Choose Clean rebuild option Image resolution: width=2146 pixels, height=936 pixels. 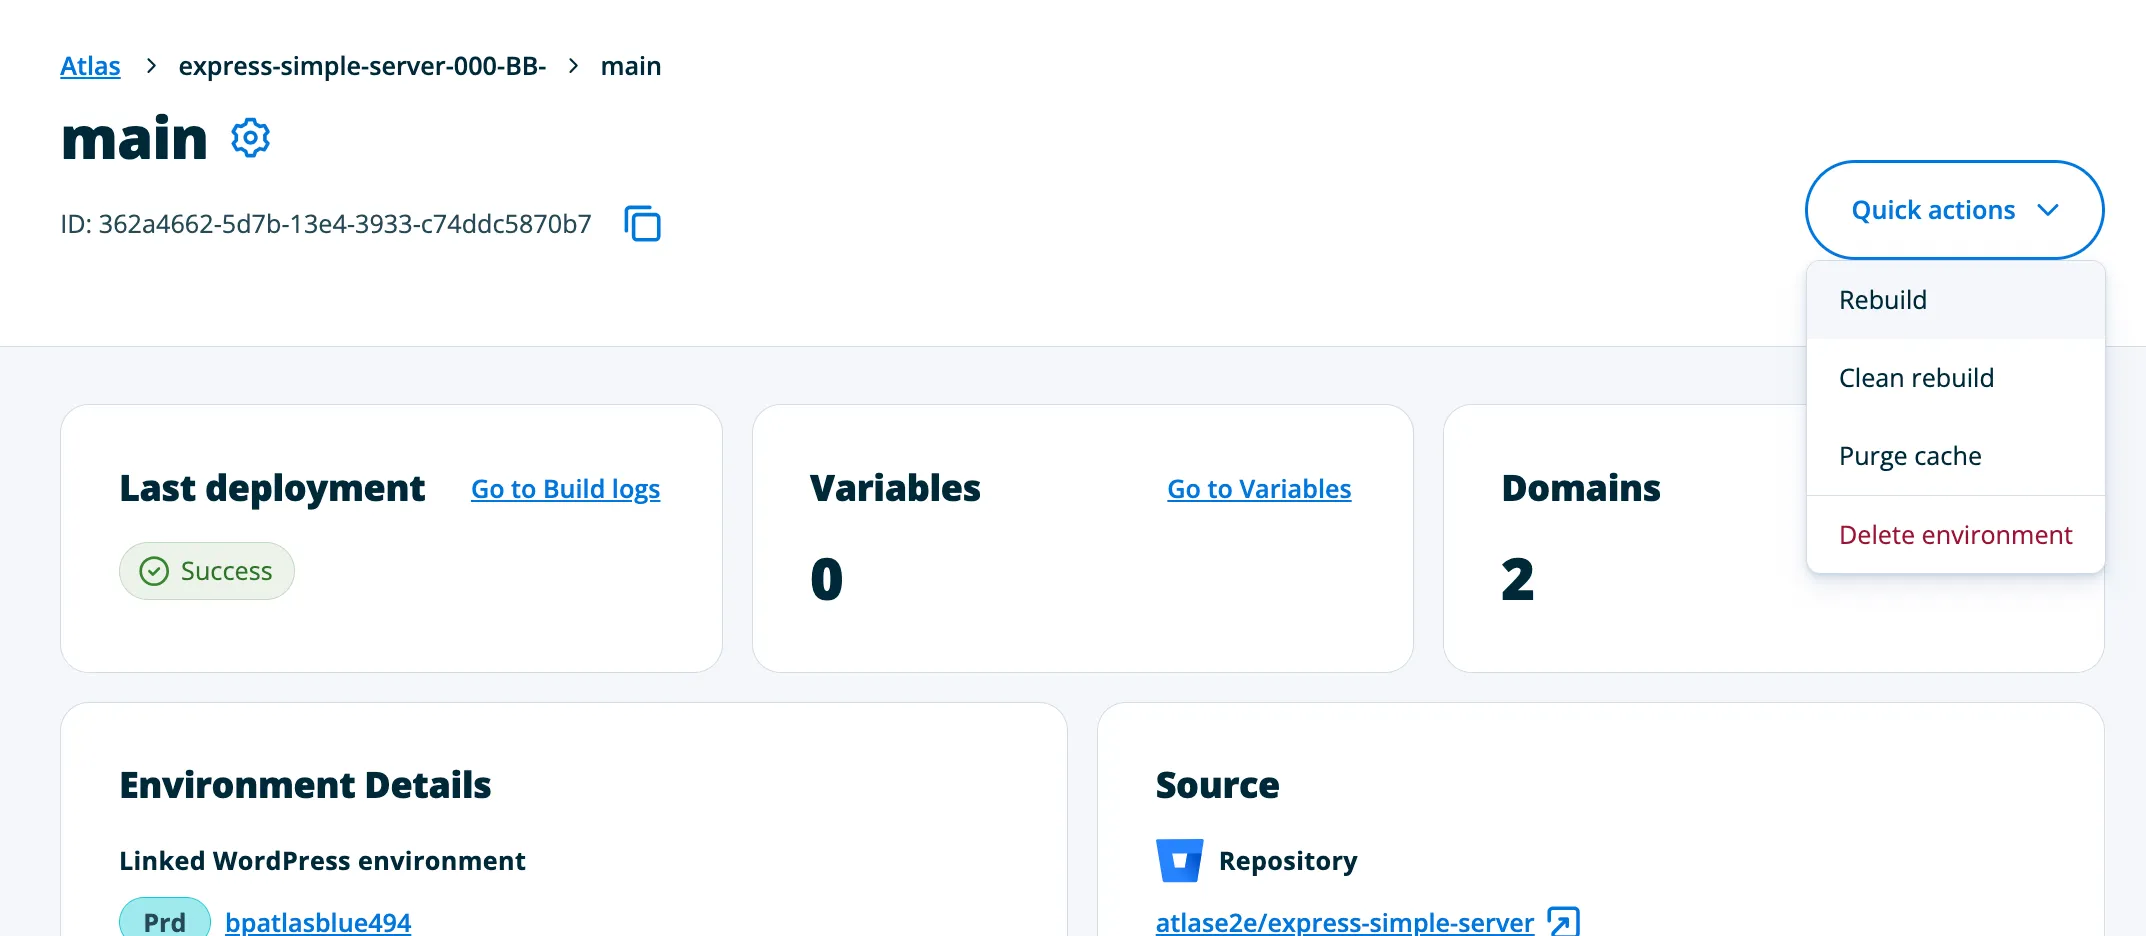coord(1915,378)
